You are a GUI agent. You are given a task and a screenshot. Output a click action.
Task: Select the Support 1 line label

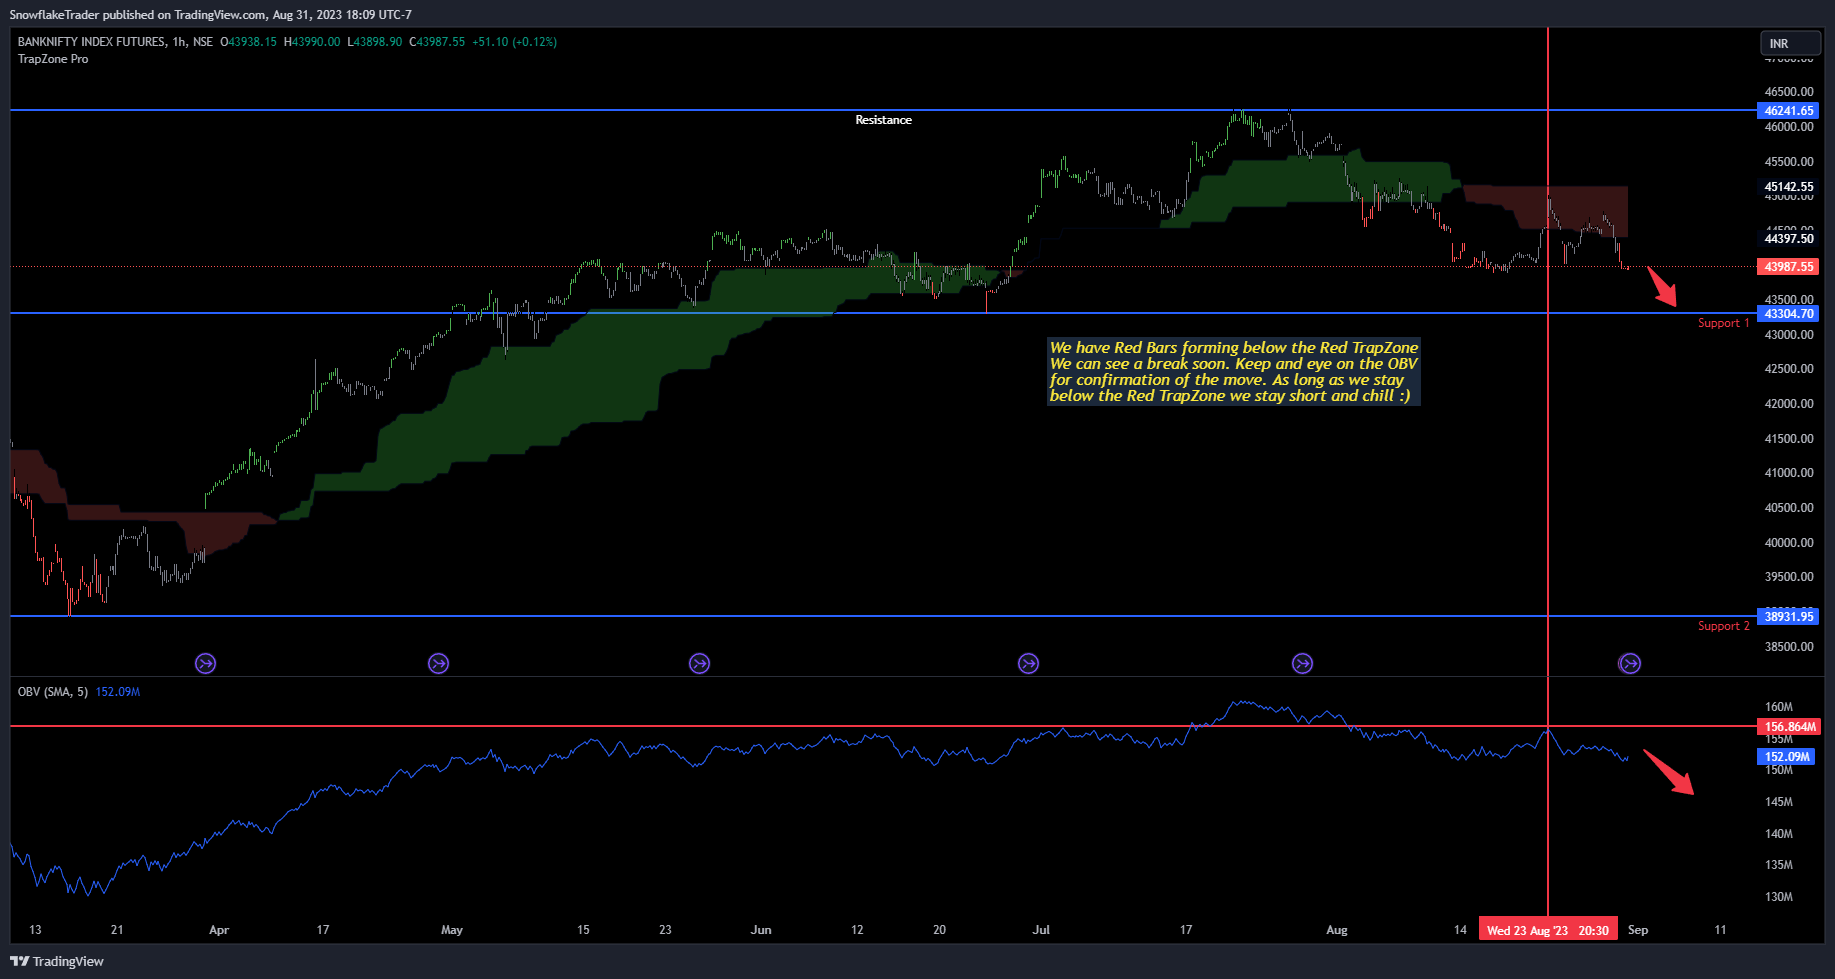pos(1724,323)
